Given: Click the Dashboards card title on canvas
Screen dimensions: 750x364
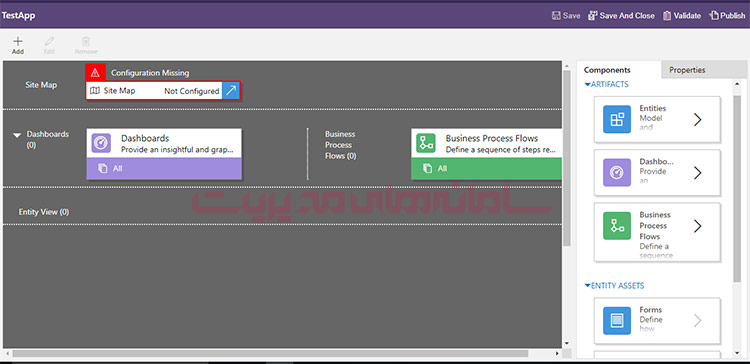Looking at the screenshot, I should pos(145,138).
